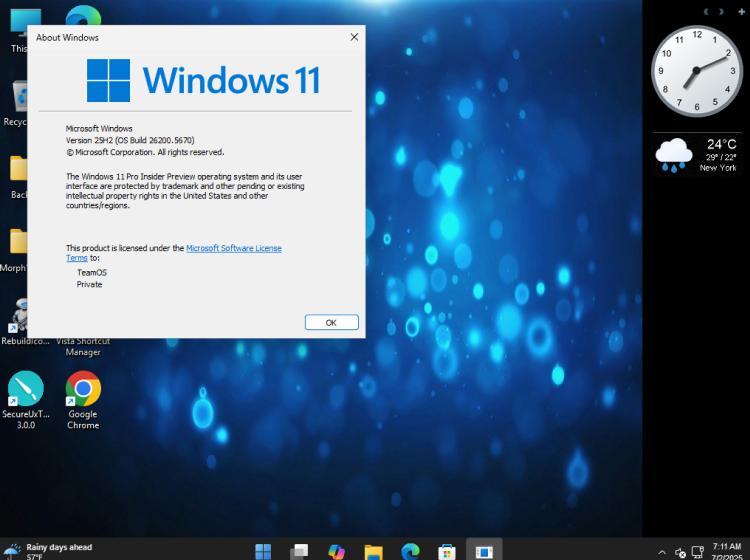Close the About Windows dialog
The image size is (750, 560).
[x=354, y=37]
